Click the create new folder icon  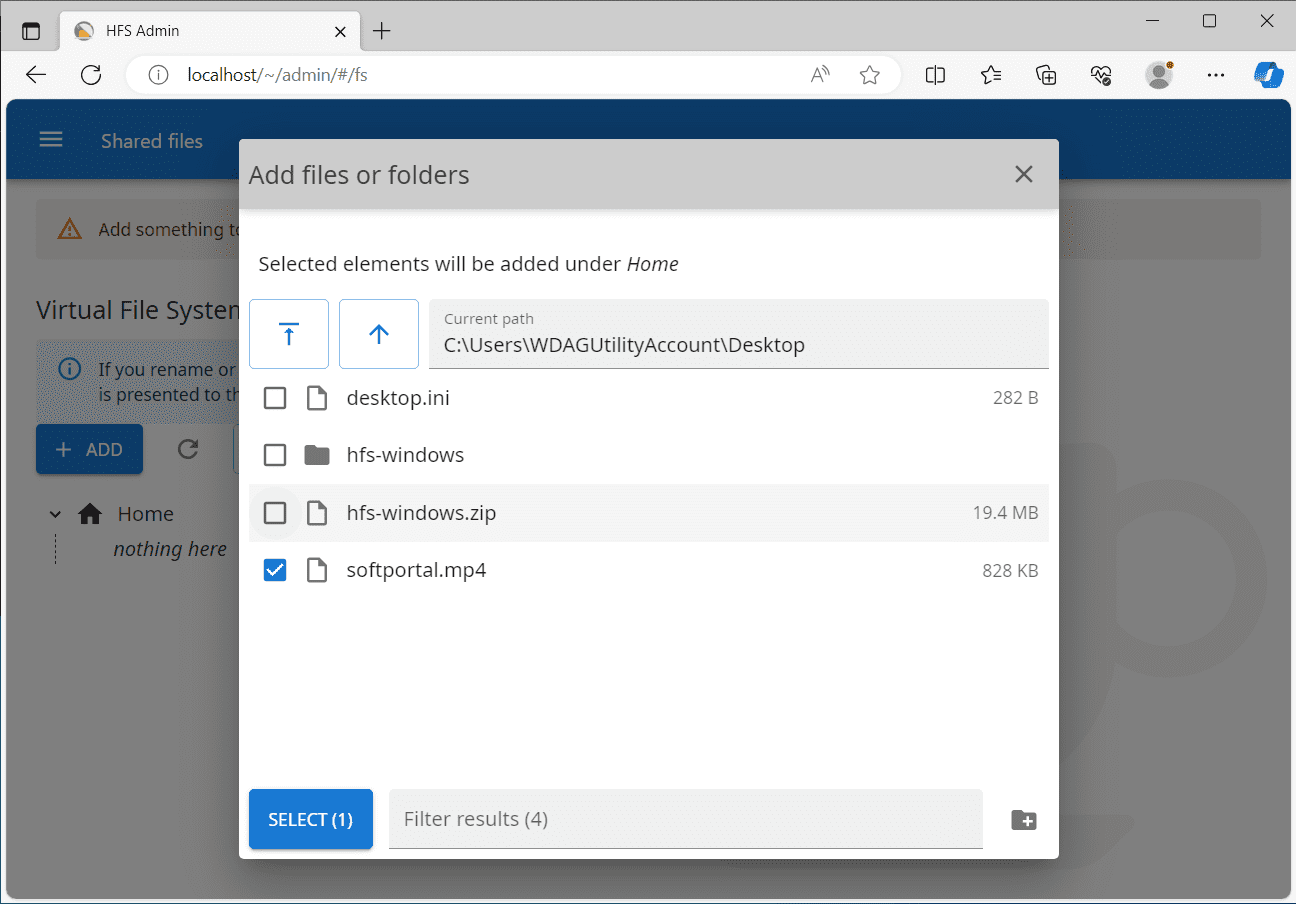(1023, 820)
